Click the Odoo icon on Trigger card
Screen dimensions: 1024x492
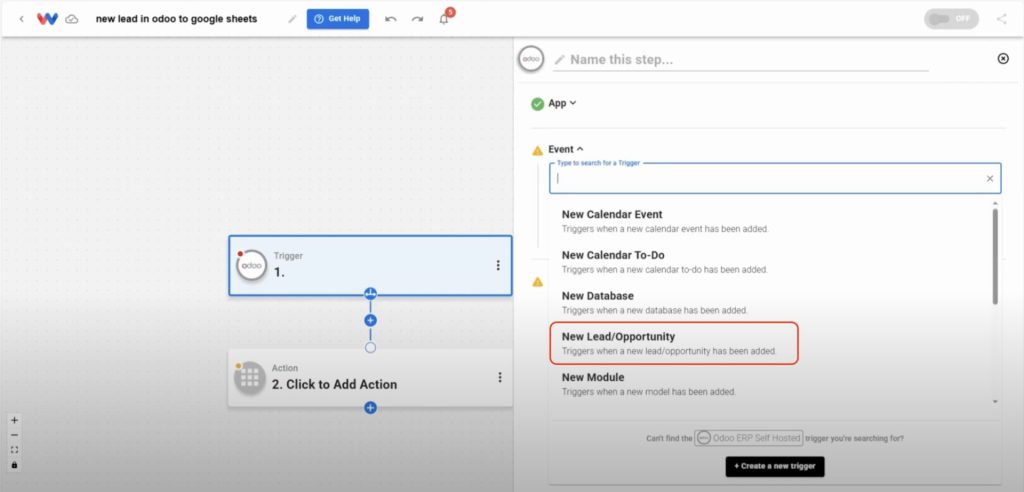pyautogui.click(x=251, y=266)
